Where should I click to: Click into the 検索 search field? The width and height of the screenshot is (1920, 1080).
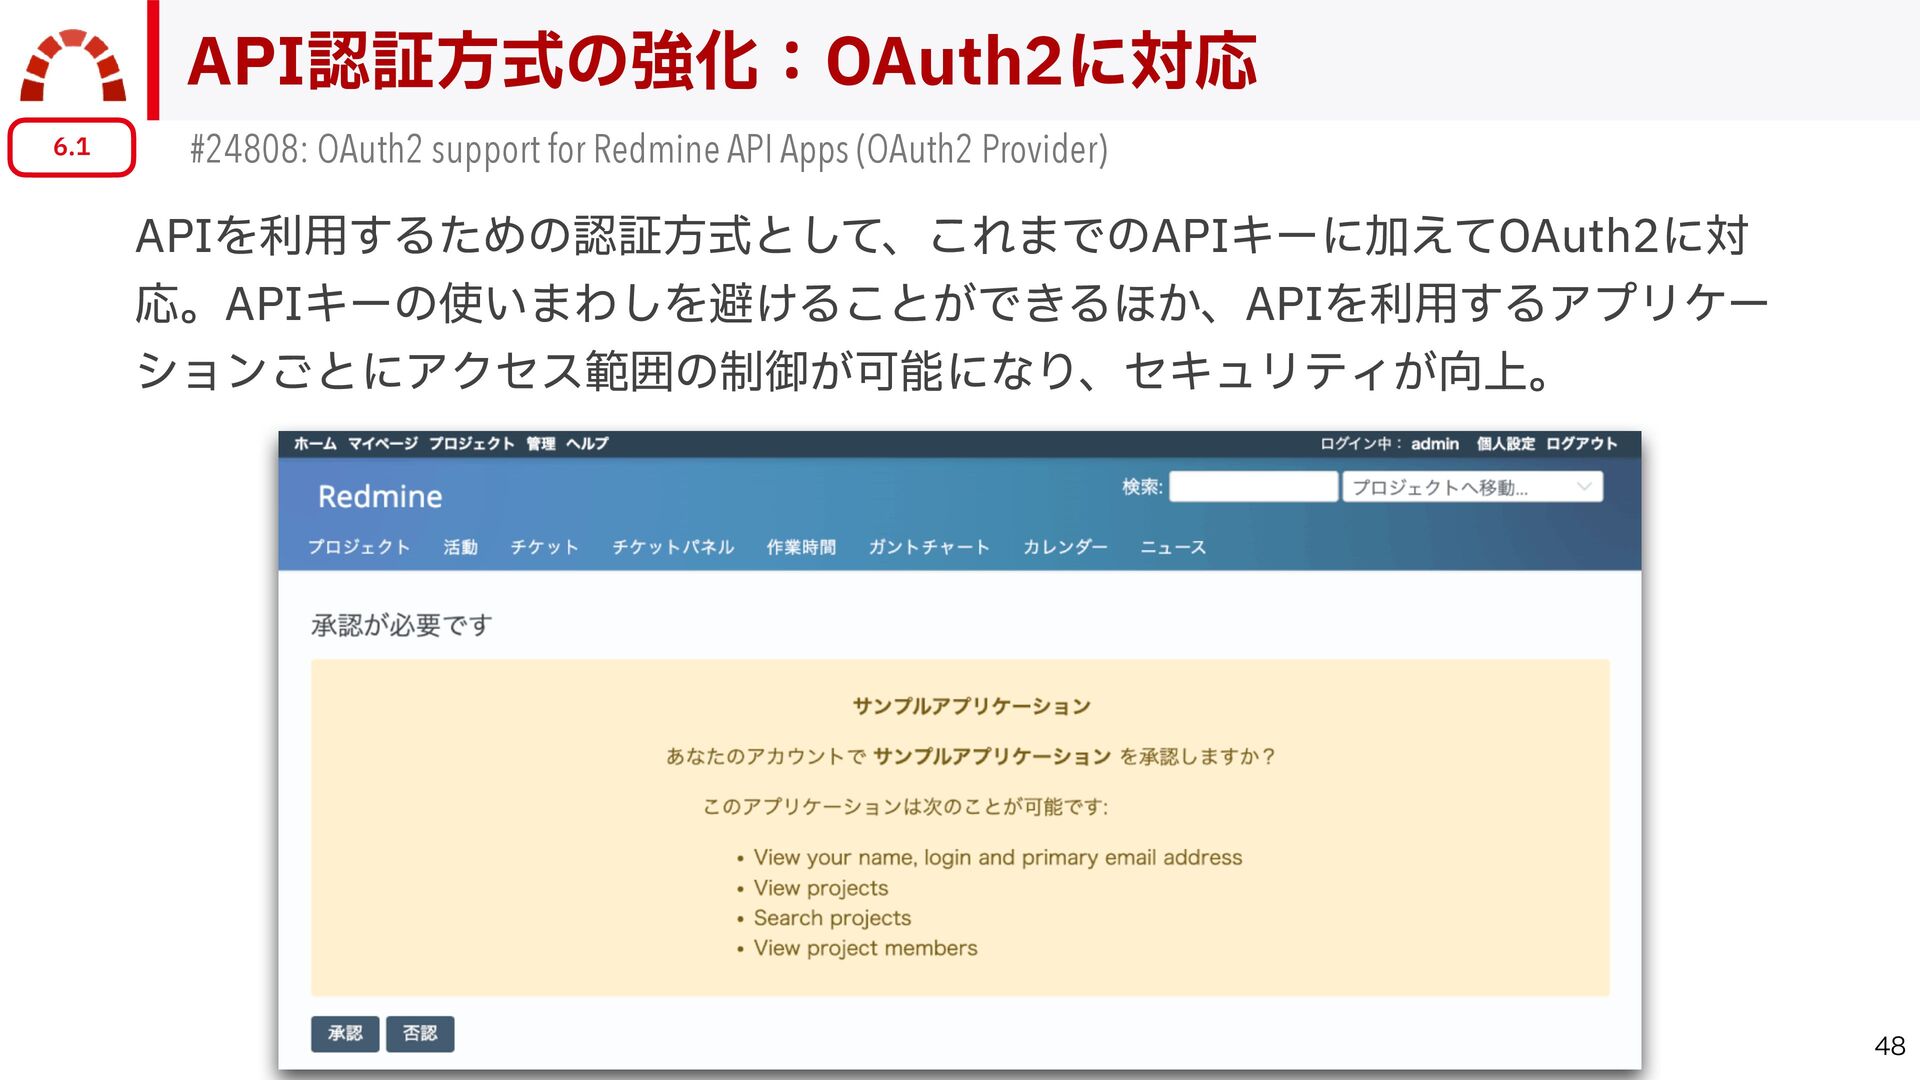coord(1252,487)
